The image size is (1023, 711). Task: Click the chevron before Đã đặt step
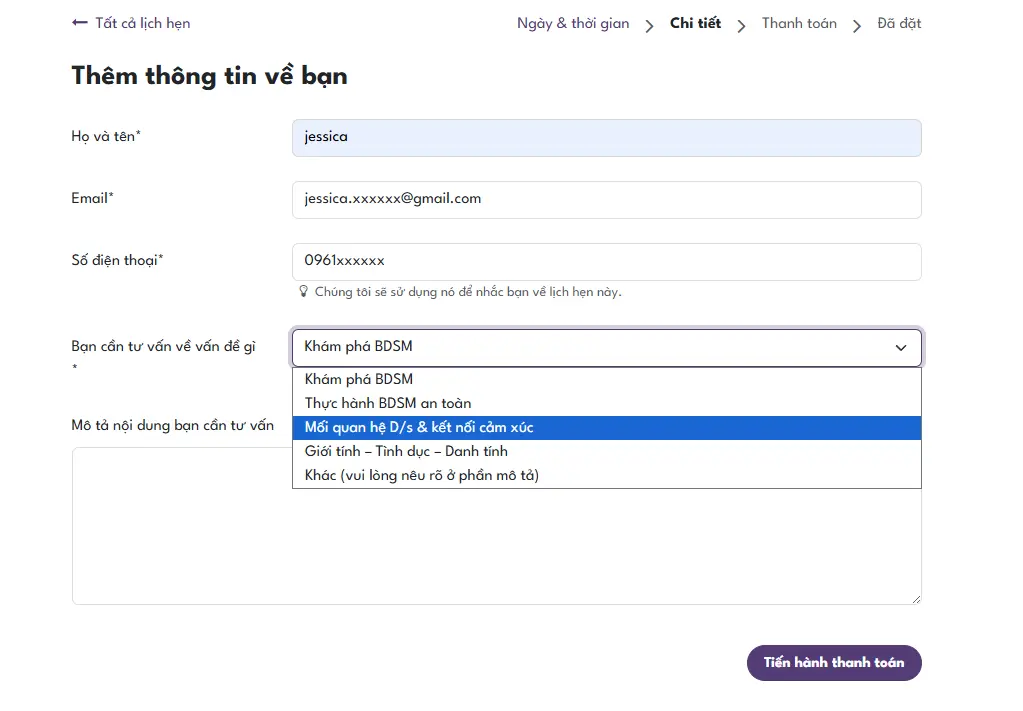coord(857,25)
